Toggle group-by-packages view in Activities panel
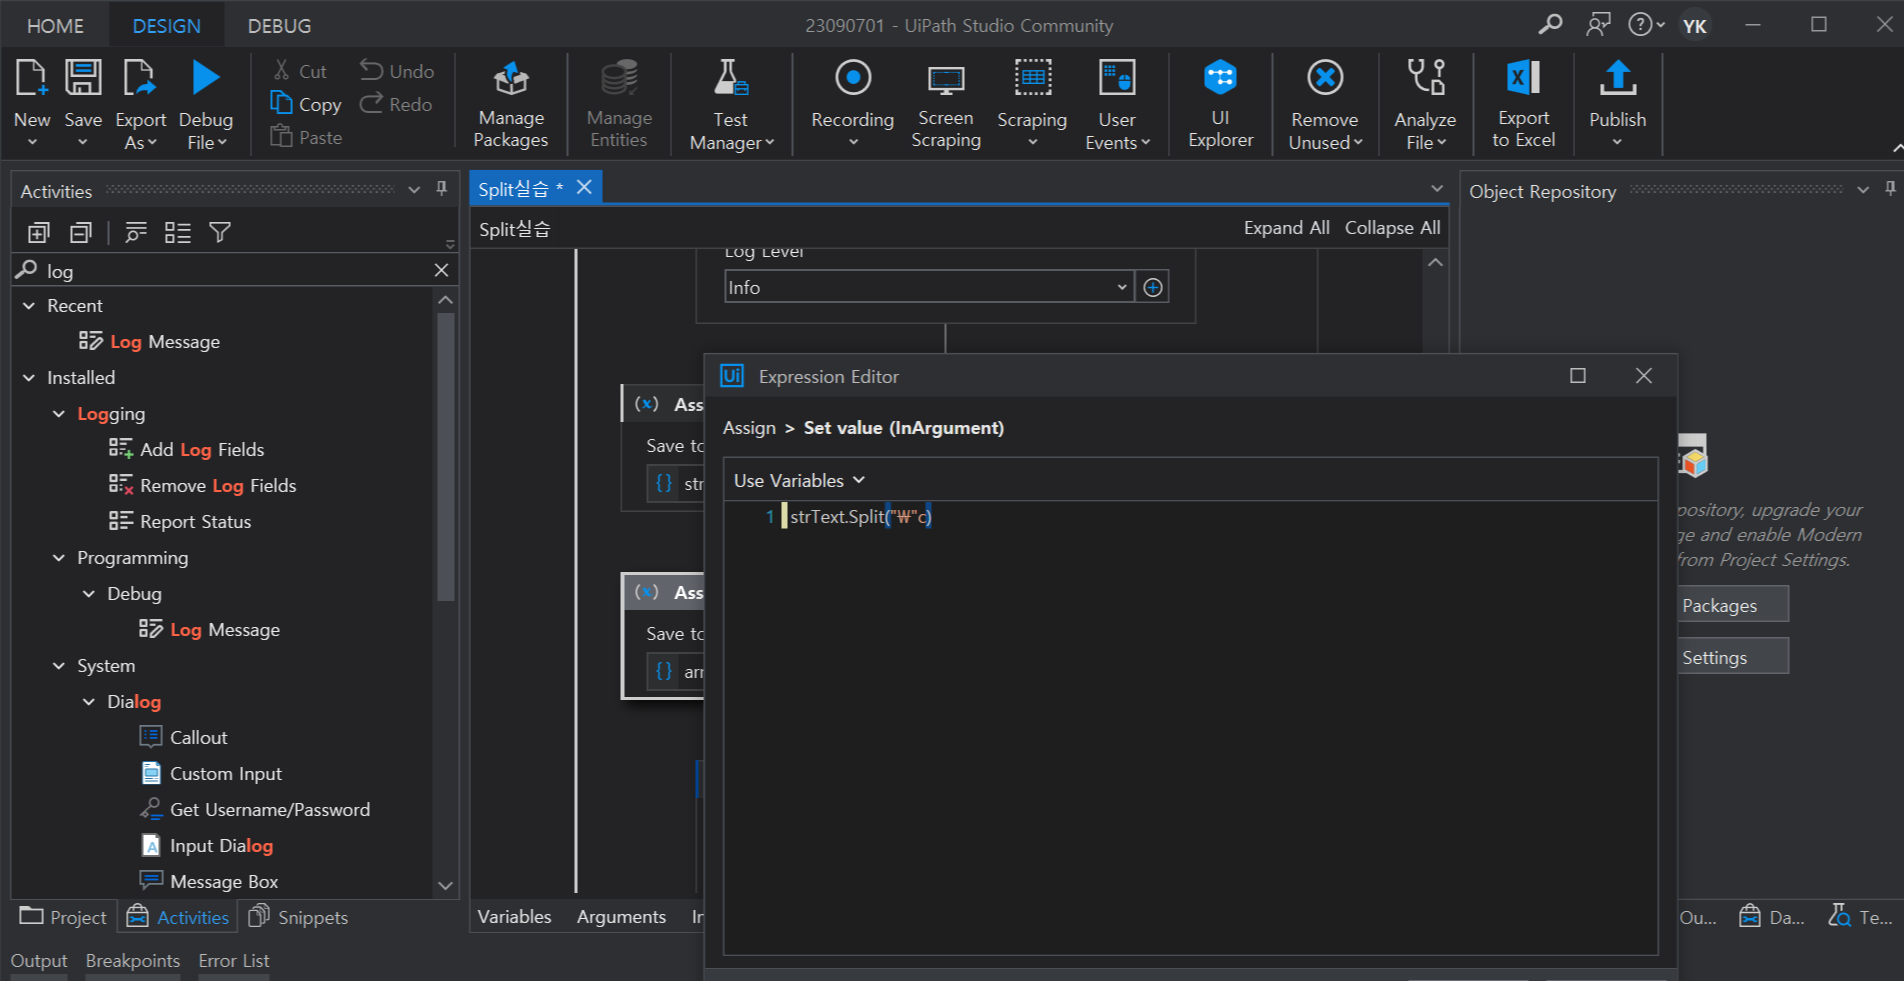 135,233
